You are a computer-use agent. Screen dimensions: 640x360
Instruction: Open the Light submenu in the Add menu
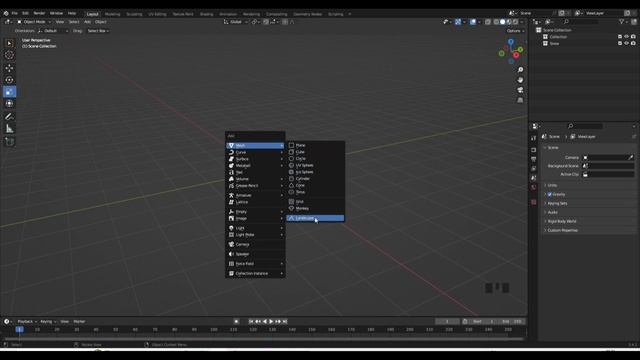pyautogui.click(x=255, y=228)
